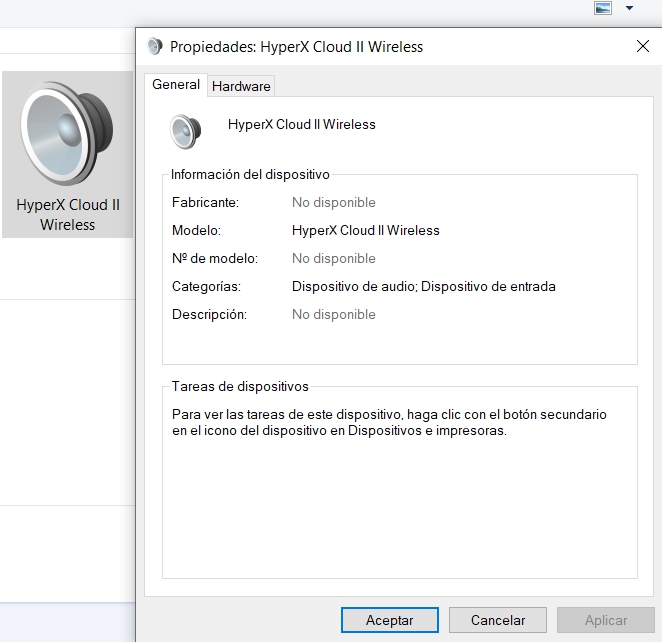Click the Fabricante label
662x642 pixels.
205,202
